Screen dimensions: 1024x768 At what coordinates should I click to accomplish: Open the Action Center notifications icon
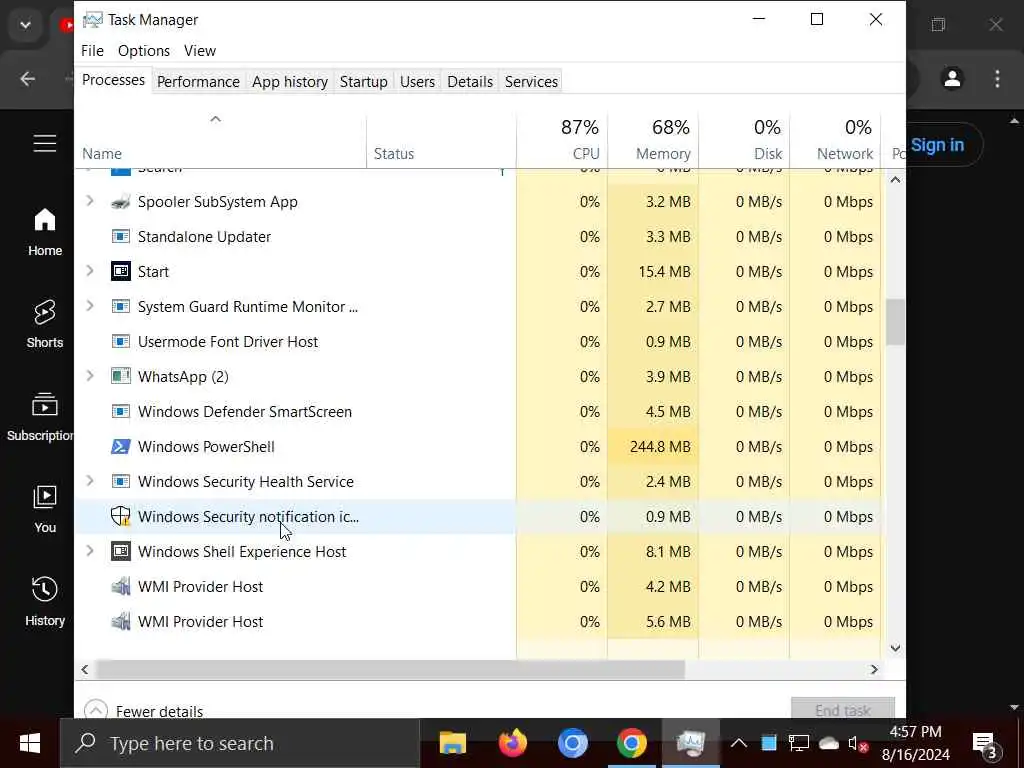985,744
